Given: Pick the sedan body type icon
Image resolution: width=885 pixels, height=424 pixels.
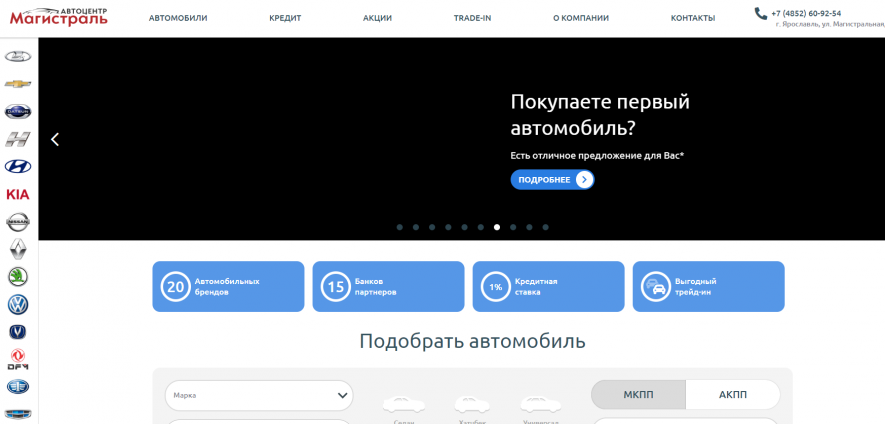Looking at the screenshot, I should [404, 405].
